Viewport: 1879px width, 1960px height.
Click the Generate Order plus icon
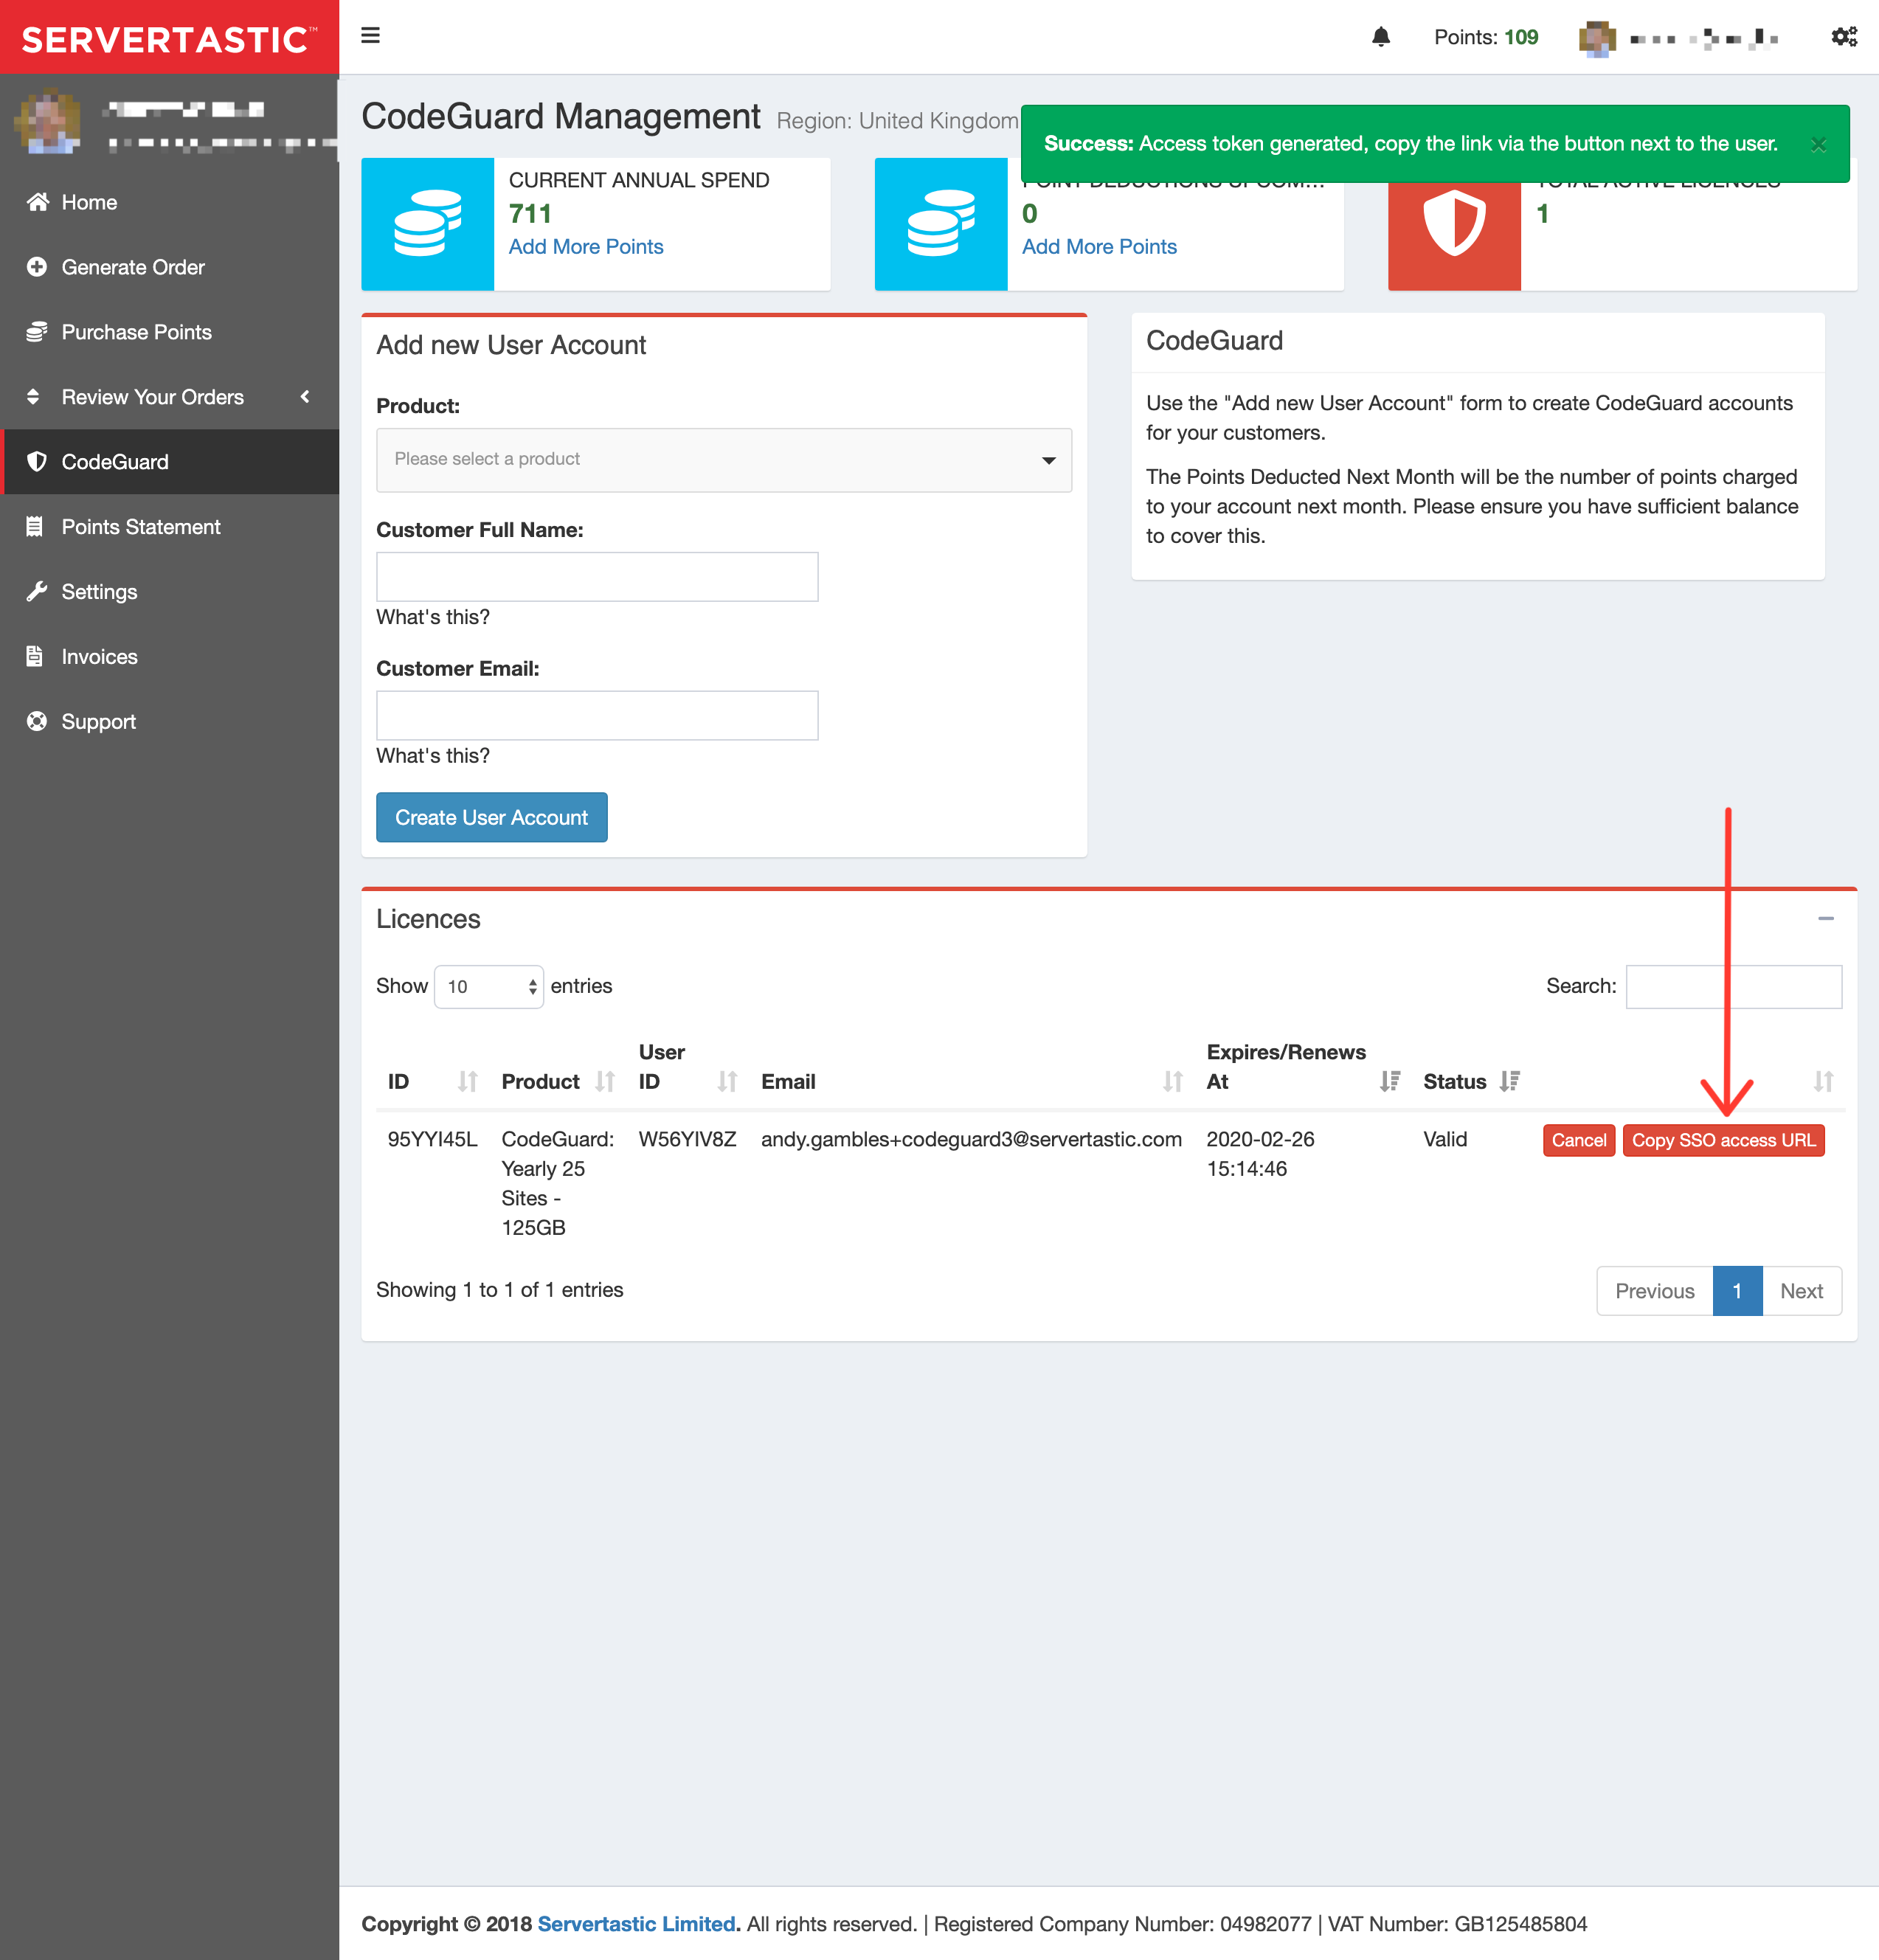(x=37, y=267)
